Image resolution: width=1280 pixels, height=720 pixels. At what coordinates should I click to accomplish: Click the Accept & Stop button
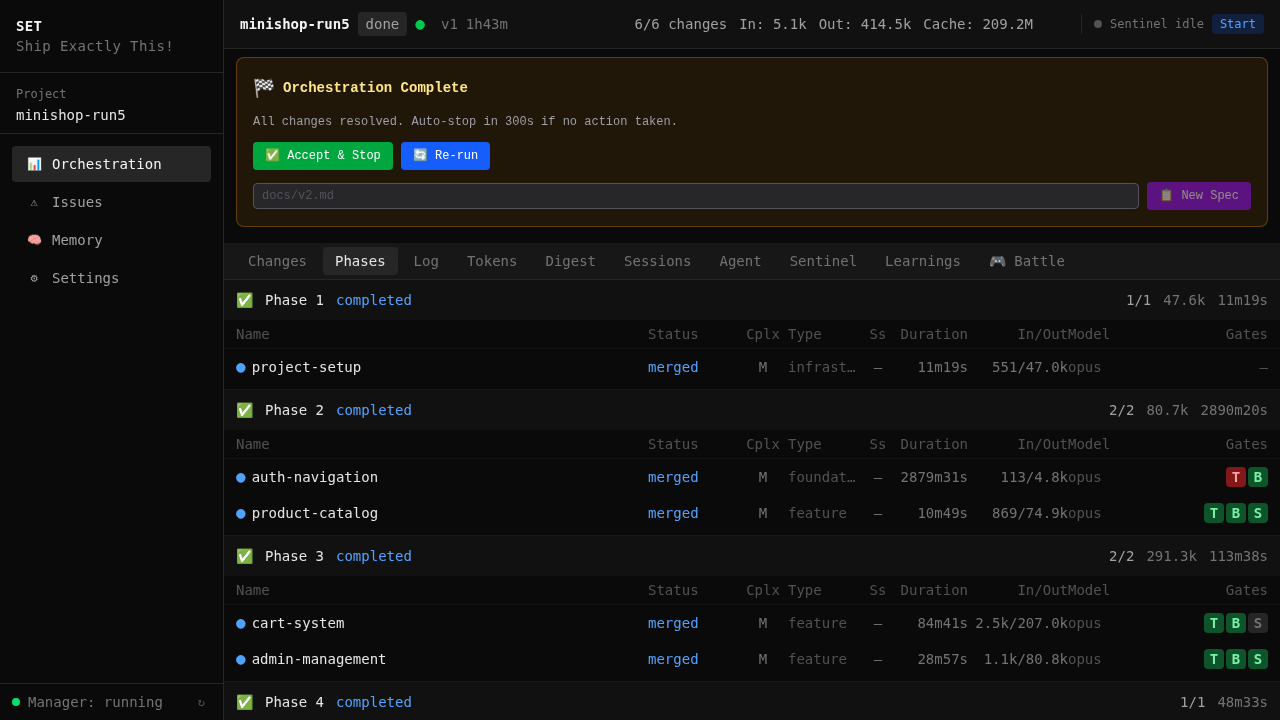click(x=323, y=156)
